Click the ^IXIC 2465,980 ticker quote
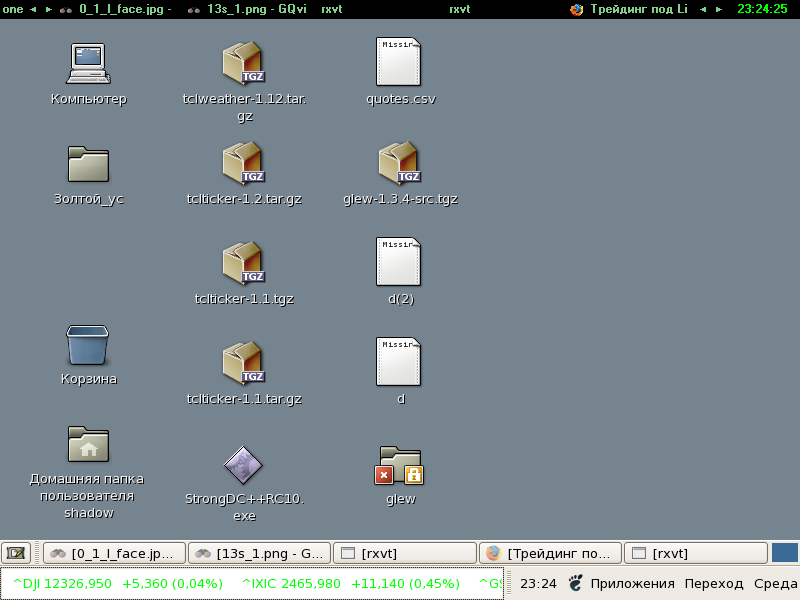Image resolution: width=800 pixels, height=600 pixels. (x=351, y=583)
